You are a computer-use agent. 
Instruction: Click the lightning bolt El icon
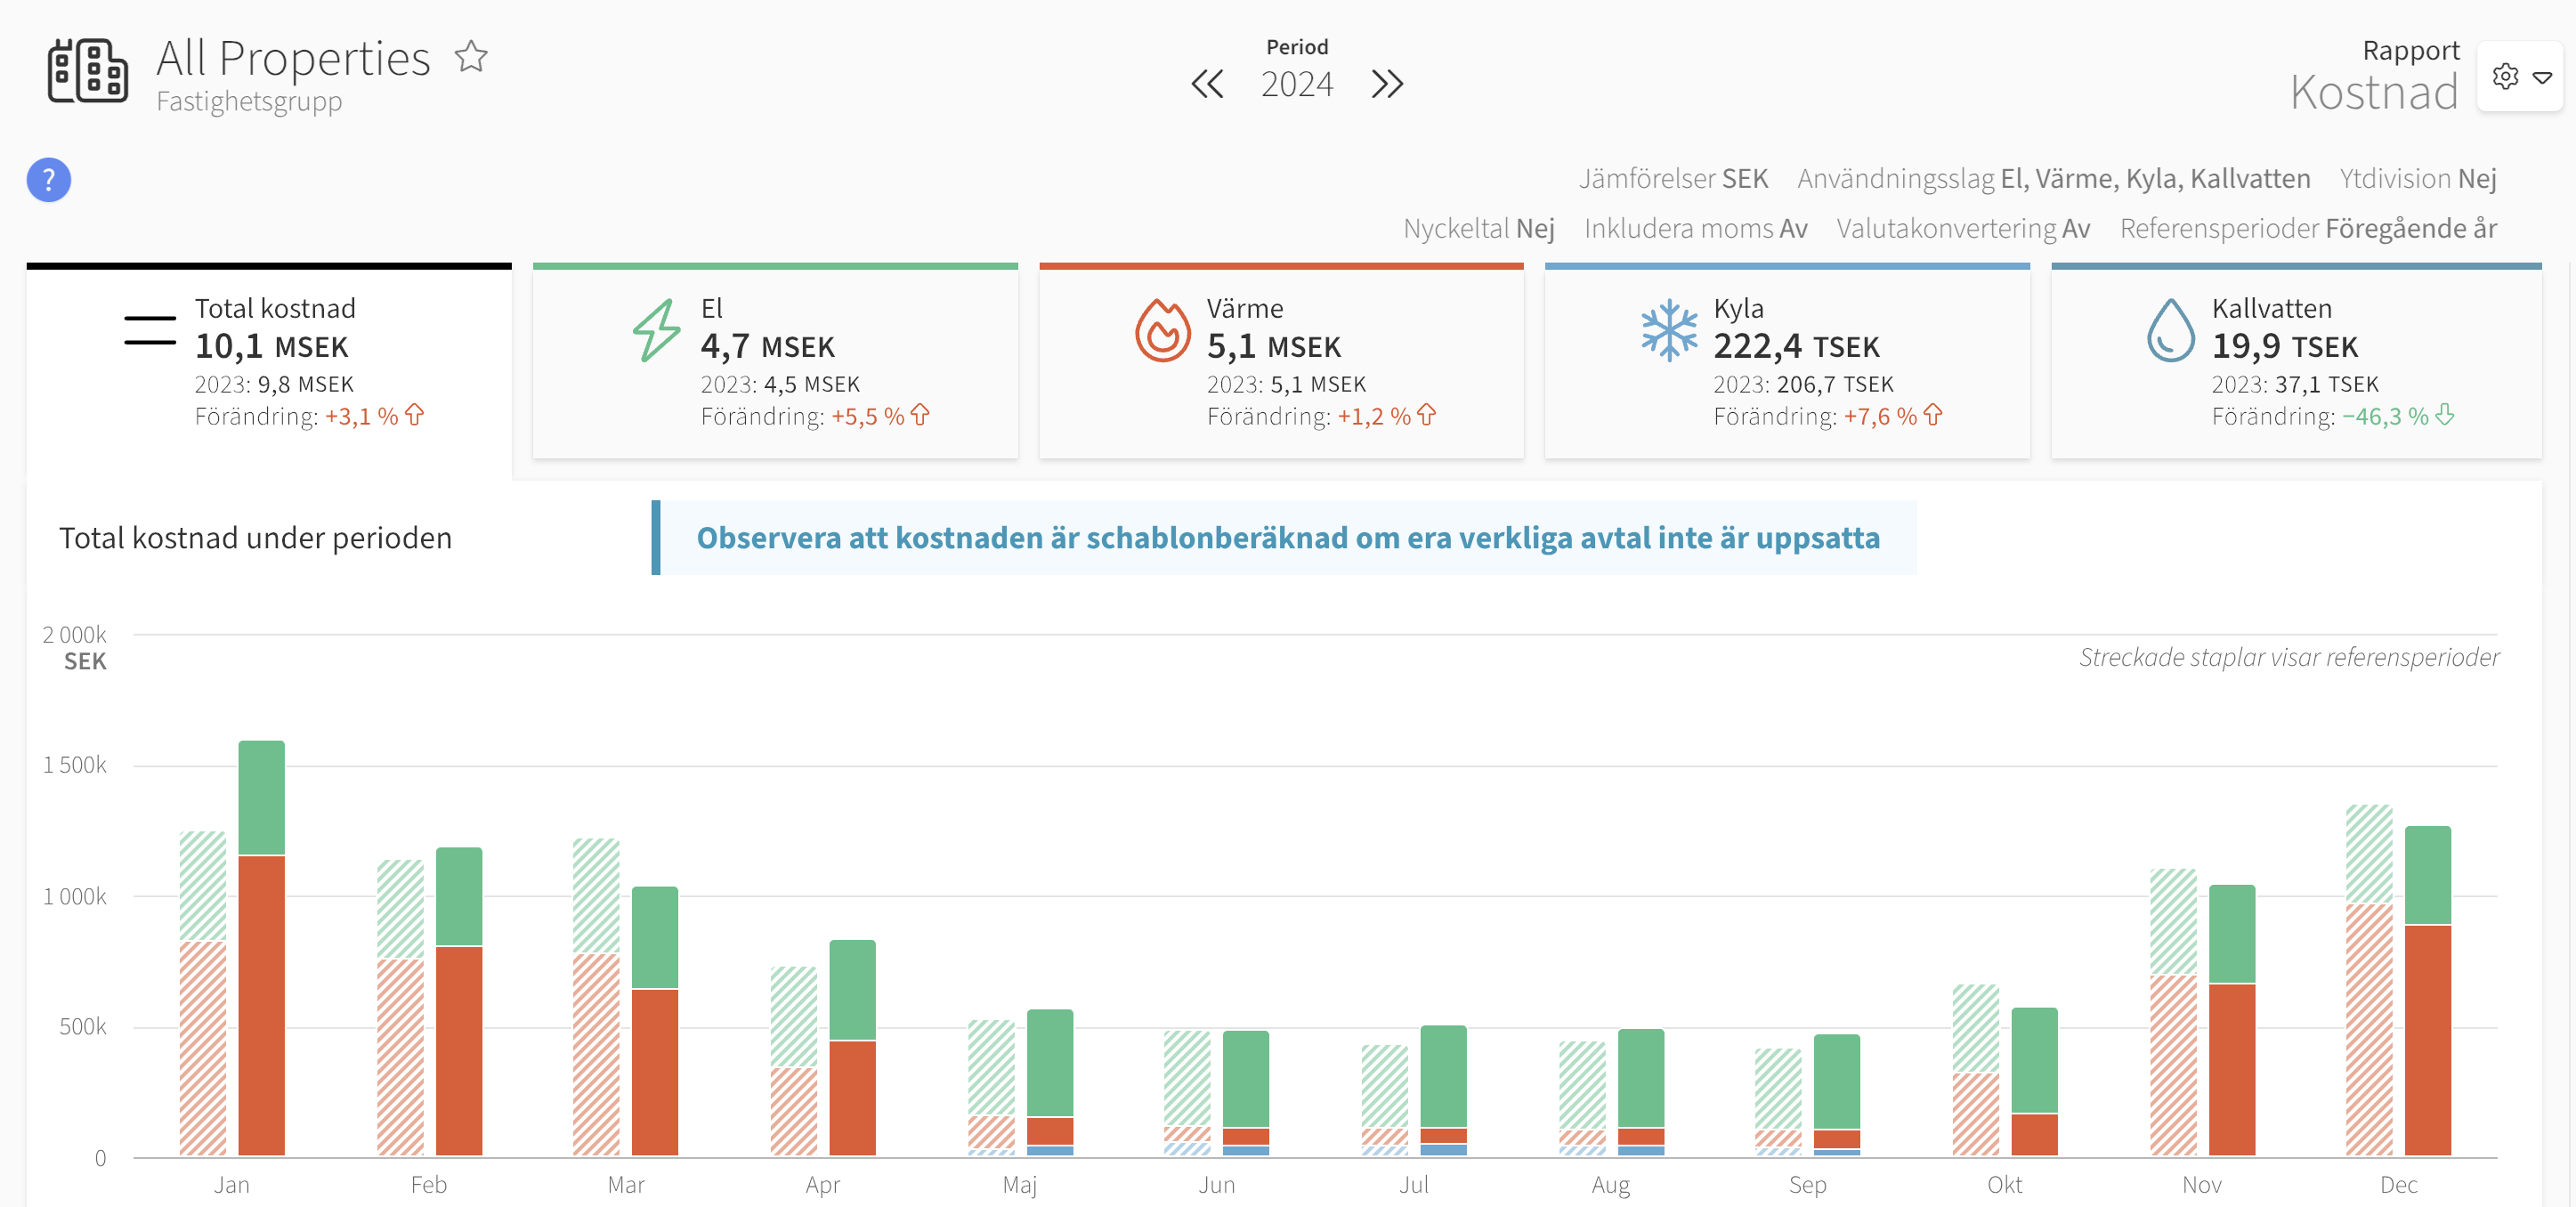click(656, 330)
